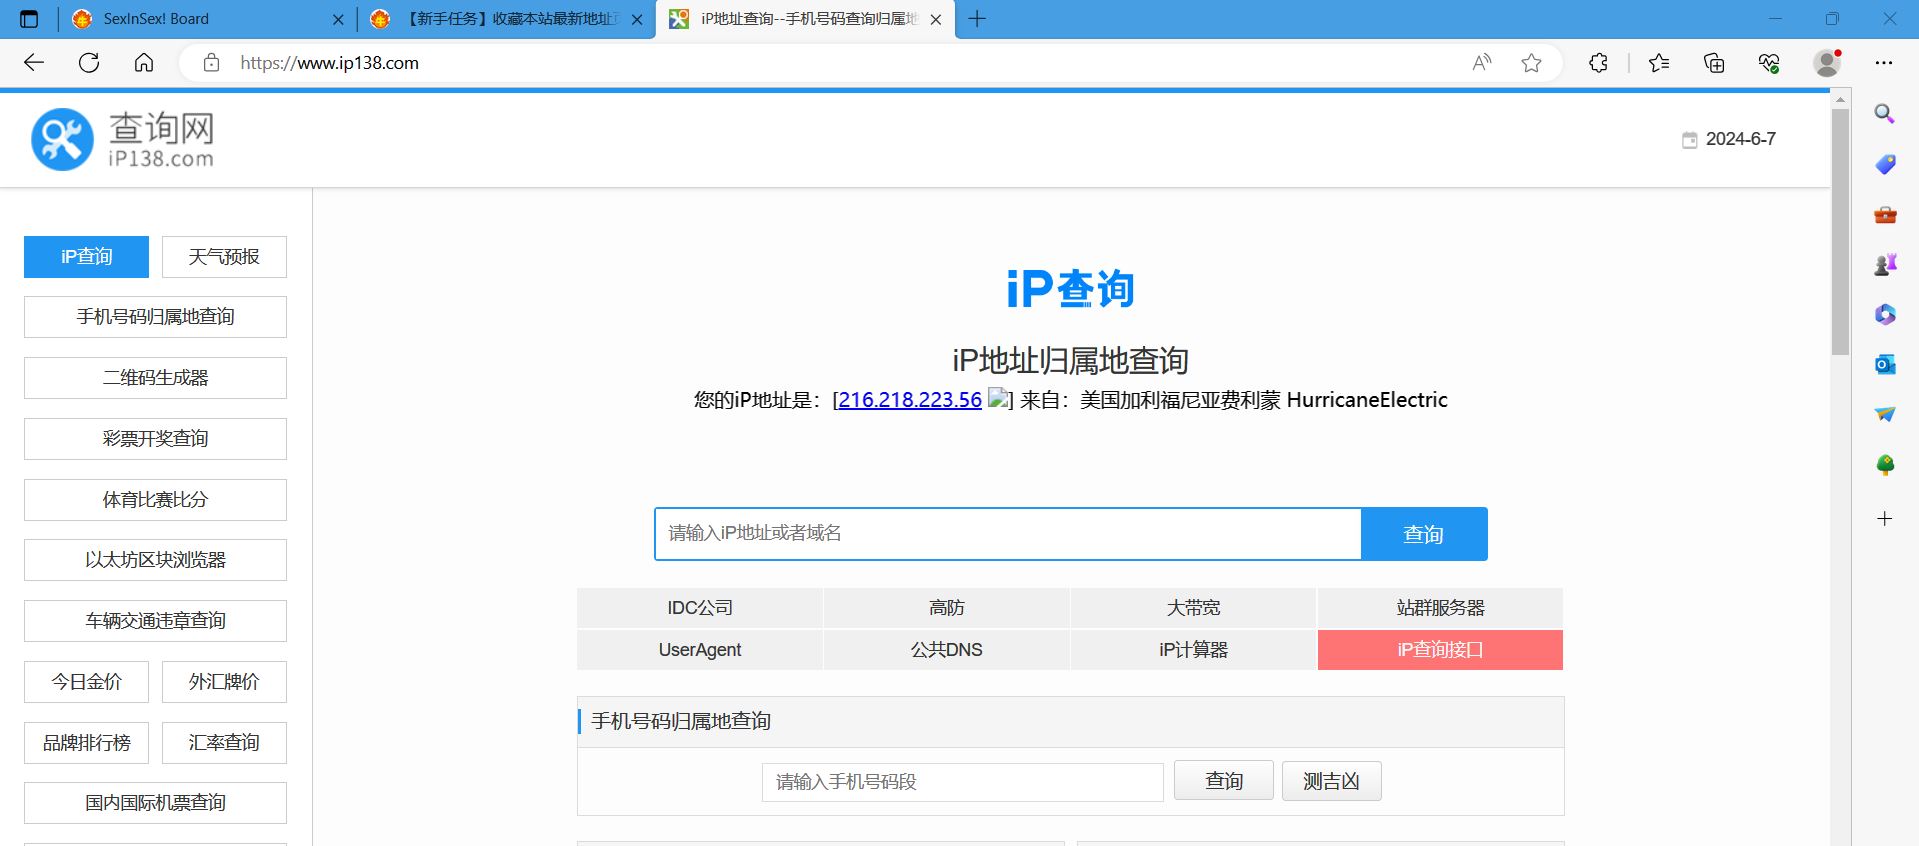1919x846 pixels.
Task: Select the iP地址查询 browser tab
Action: (x=805, y=19)
